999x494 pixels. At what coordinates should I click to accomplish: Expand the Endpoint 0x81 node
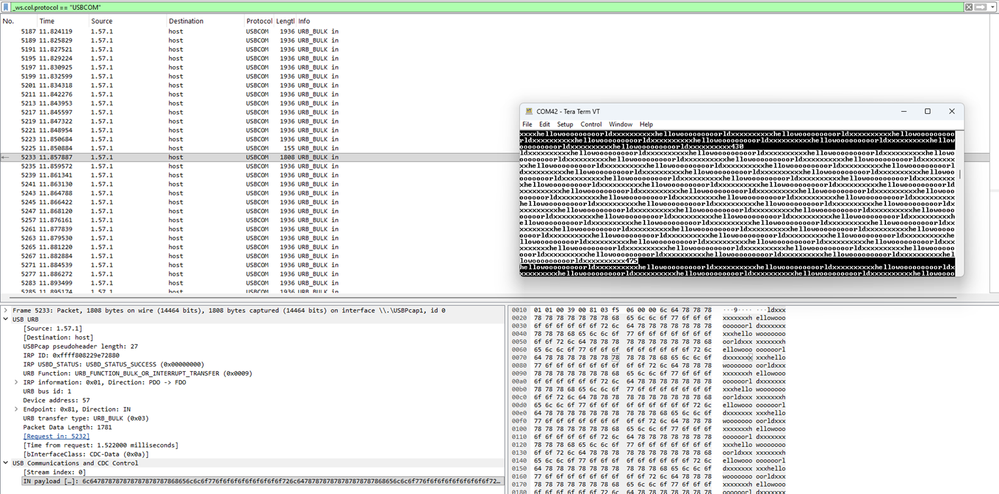pos(17,409)
